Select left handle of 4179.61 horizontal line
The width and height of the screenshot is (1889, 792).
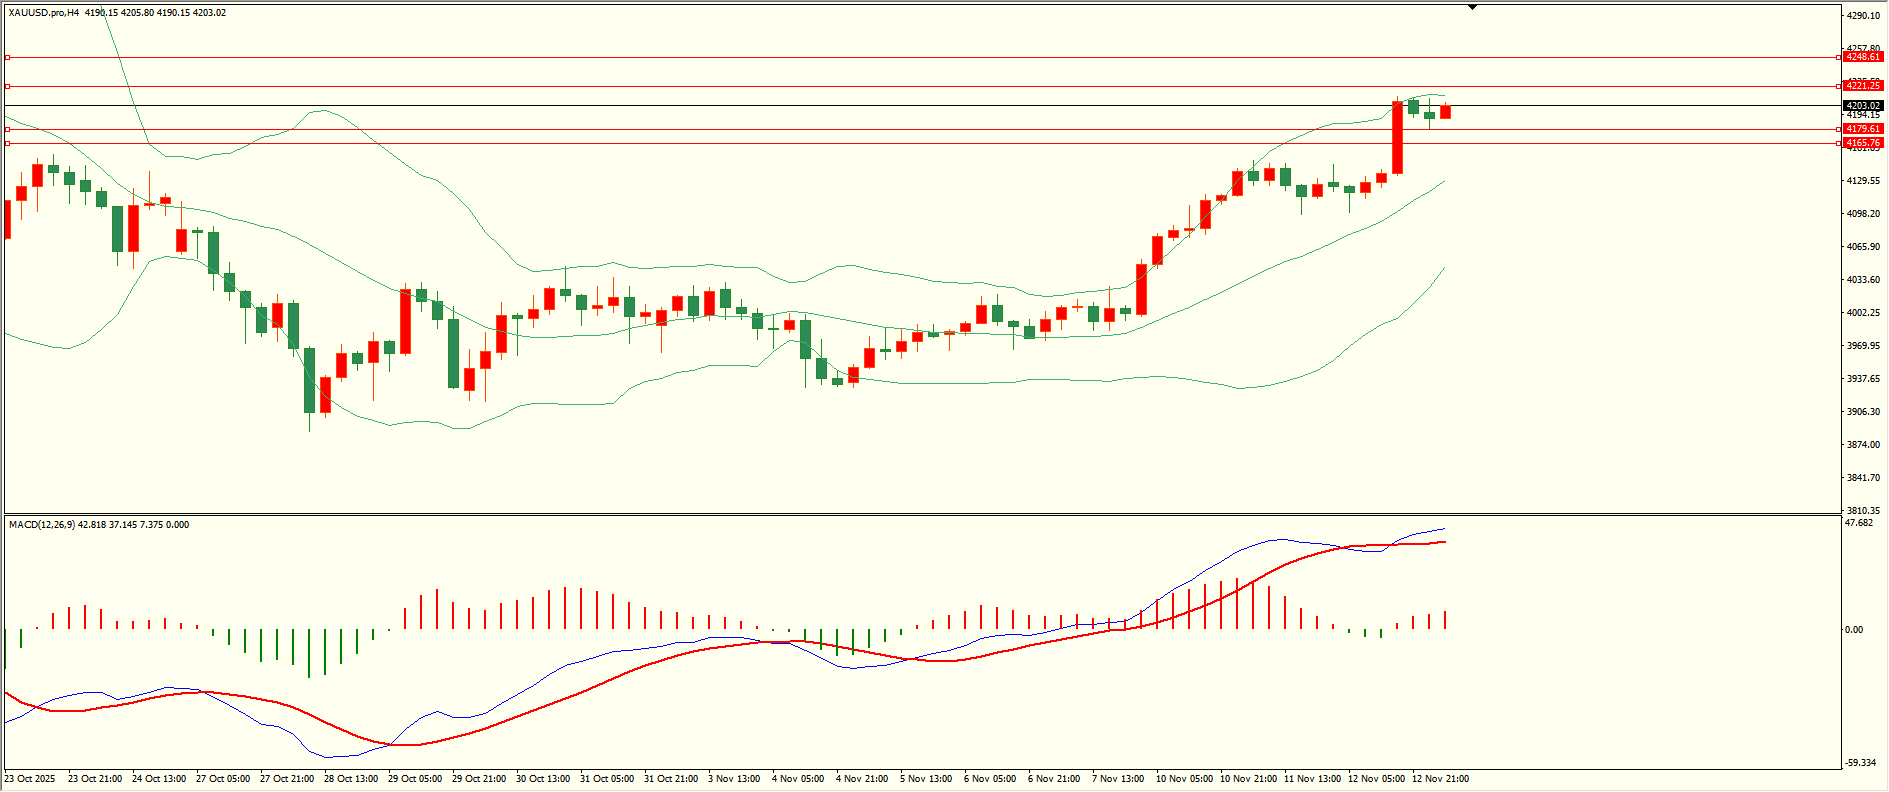click(8, 129)
